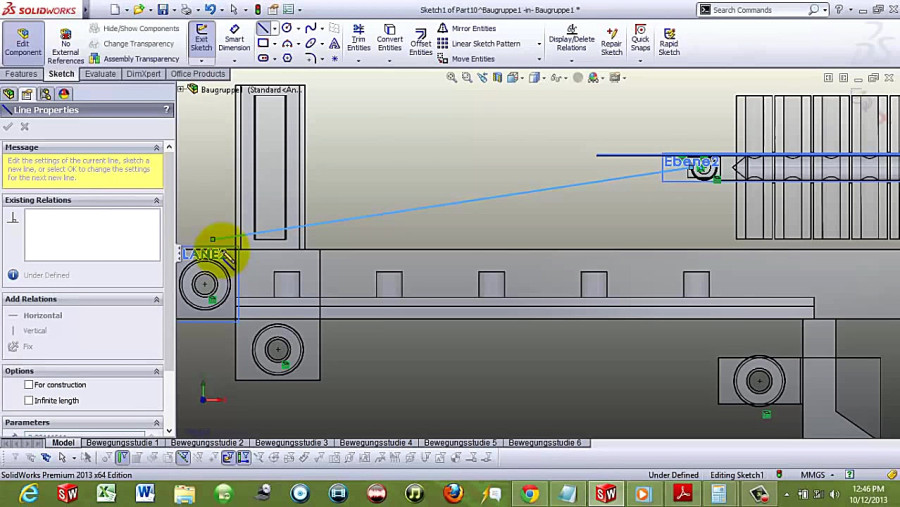The height and width of the screenshot is (507, 900).
Task: Switch to the DimXpert tab
Action: (143, 74)
